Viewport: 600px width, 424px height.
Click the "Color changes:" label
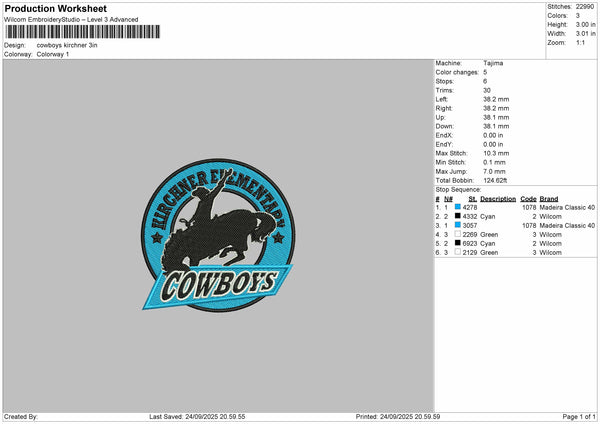click(x=457, y=72)
